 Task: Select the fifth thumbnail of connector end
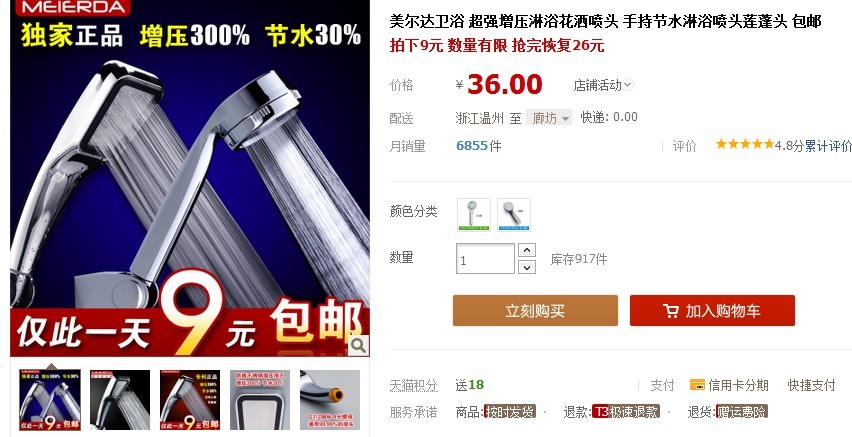click(x=330, y=400)
